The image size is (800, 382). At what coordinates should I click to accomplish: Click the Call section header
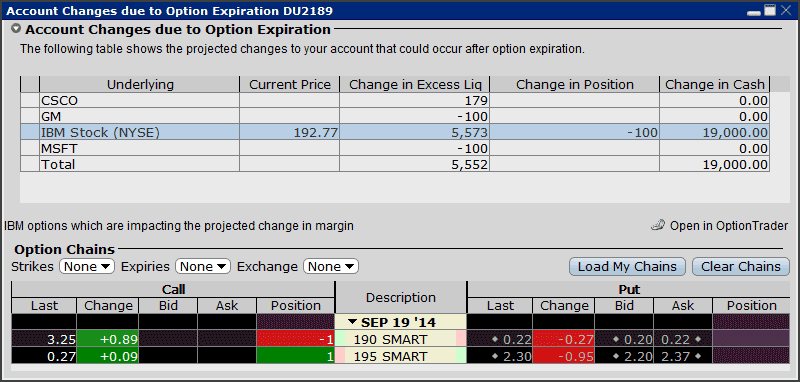(173, 290)
